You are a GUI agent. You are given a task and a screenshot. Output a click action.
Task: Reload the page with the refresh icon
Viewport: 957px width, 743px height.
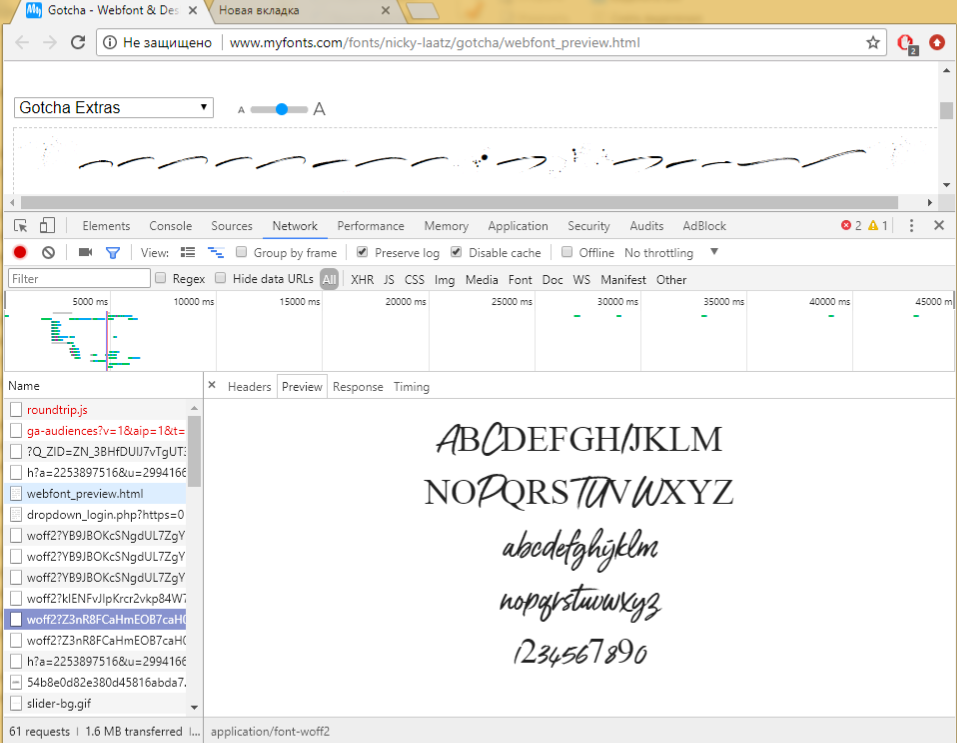pos(78,43)
